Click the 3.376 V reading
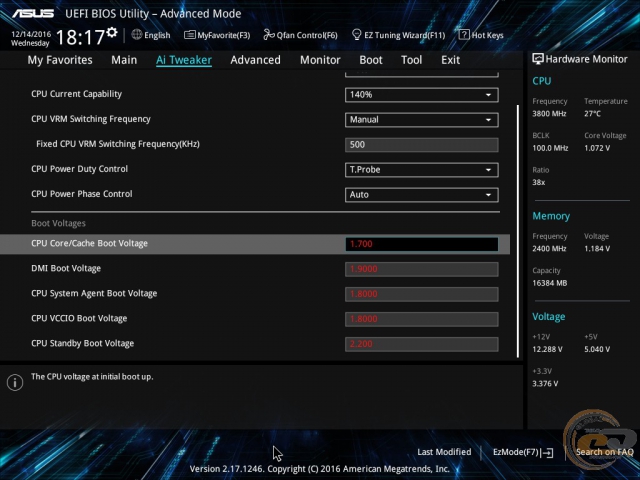 (545, 384)
